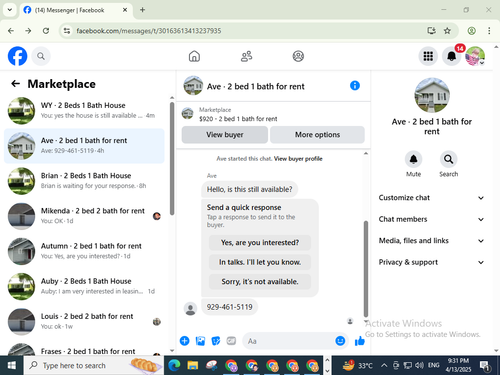The image size is (500, 375).
Task: Open Auby - 2 Beds 1 Bath House chat
Action: tap(84, 286)
